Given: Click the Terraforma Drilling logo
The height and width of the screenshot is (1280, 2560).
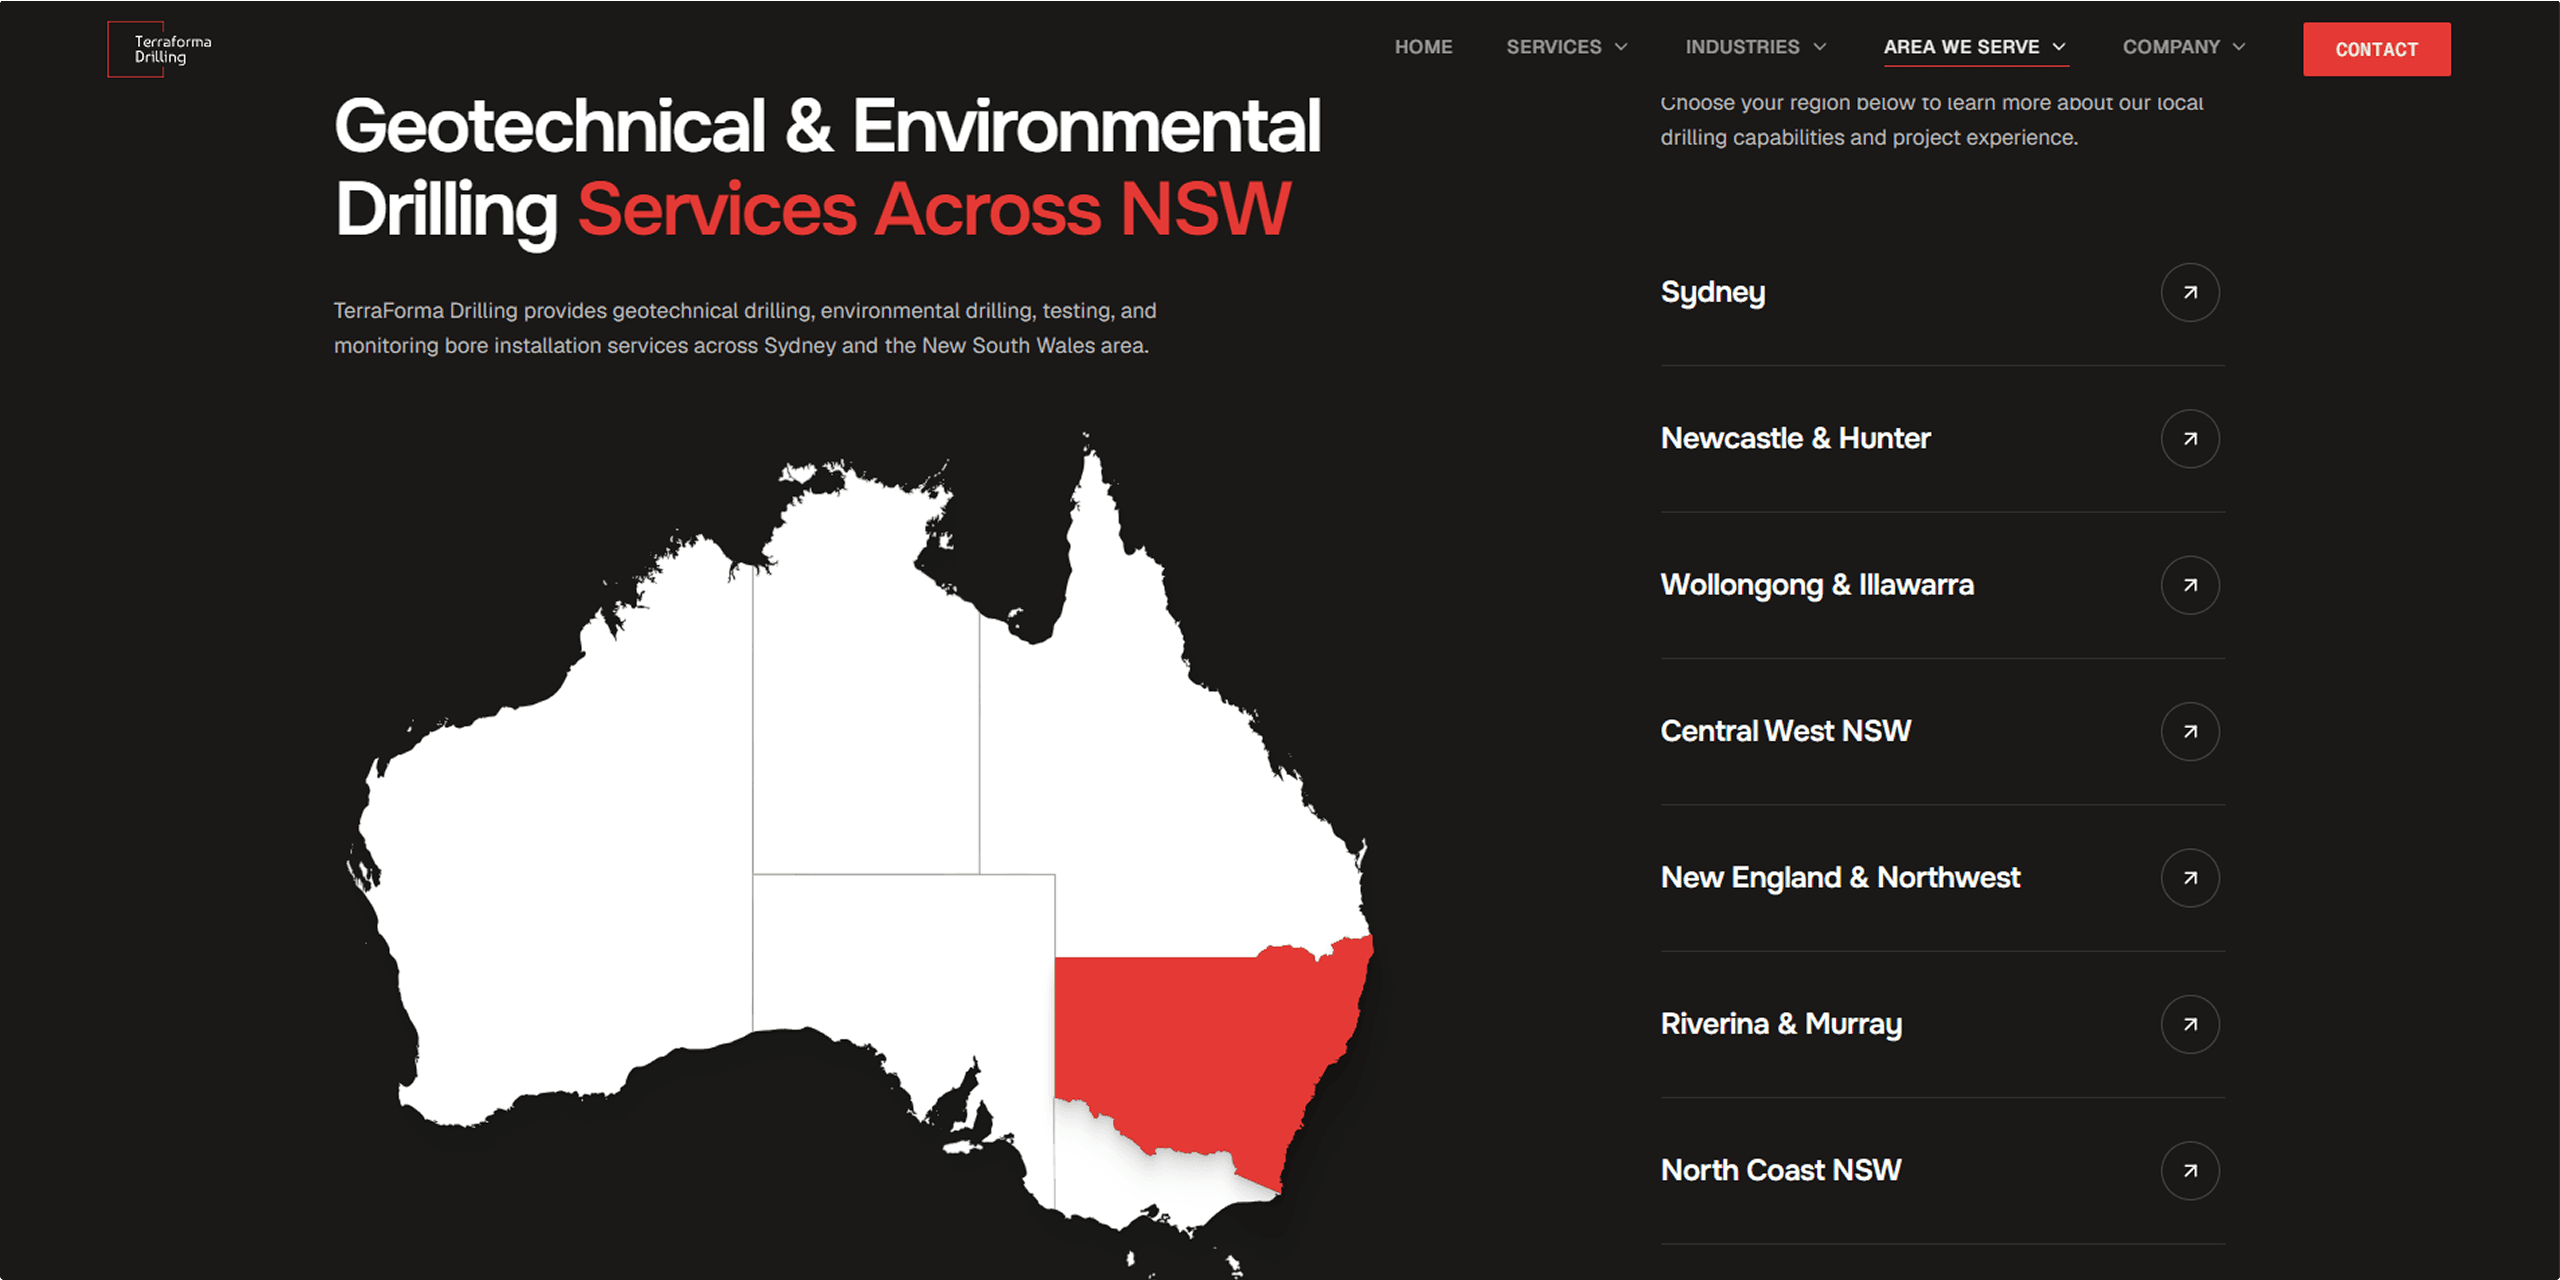Looking at the screenshot, I should (x=160, y=49).
